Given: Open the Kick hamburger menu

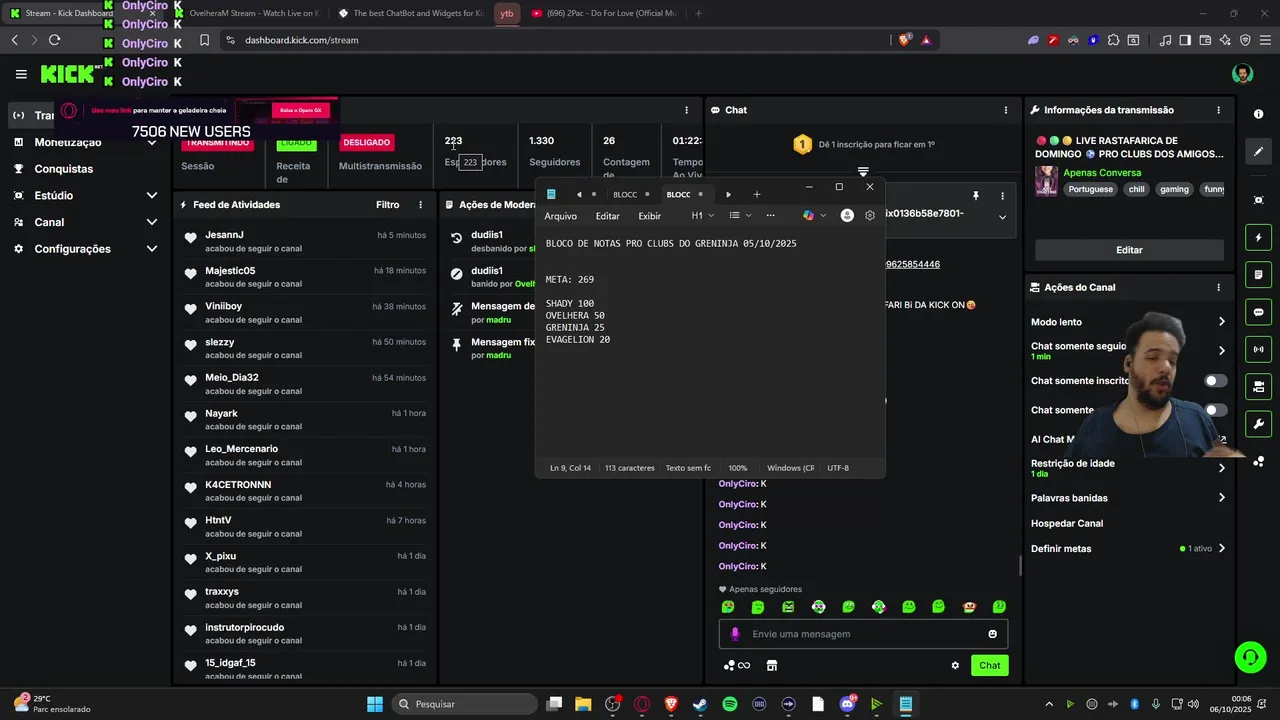Looking at the screenshot, I should (x=21, y=74).
